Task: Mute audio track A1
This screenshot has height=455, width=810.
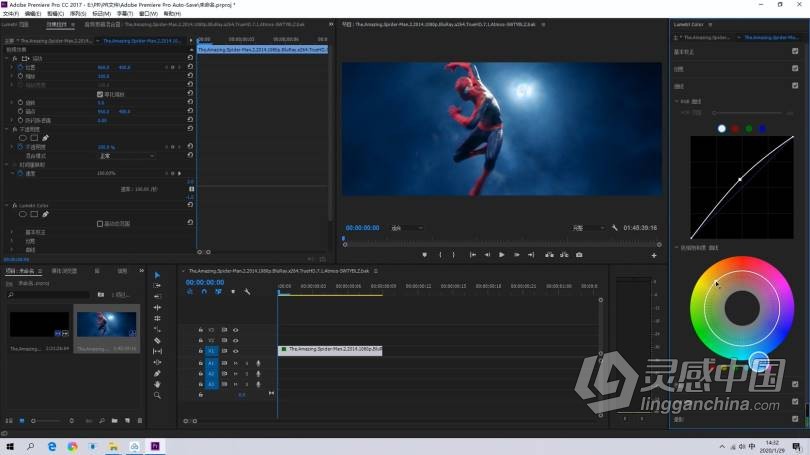Action: (236, 363)
